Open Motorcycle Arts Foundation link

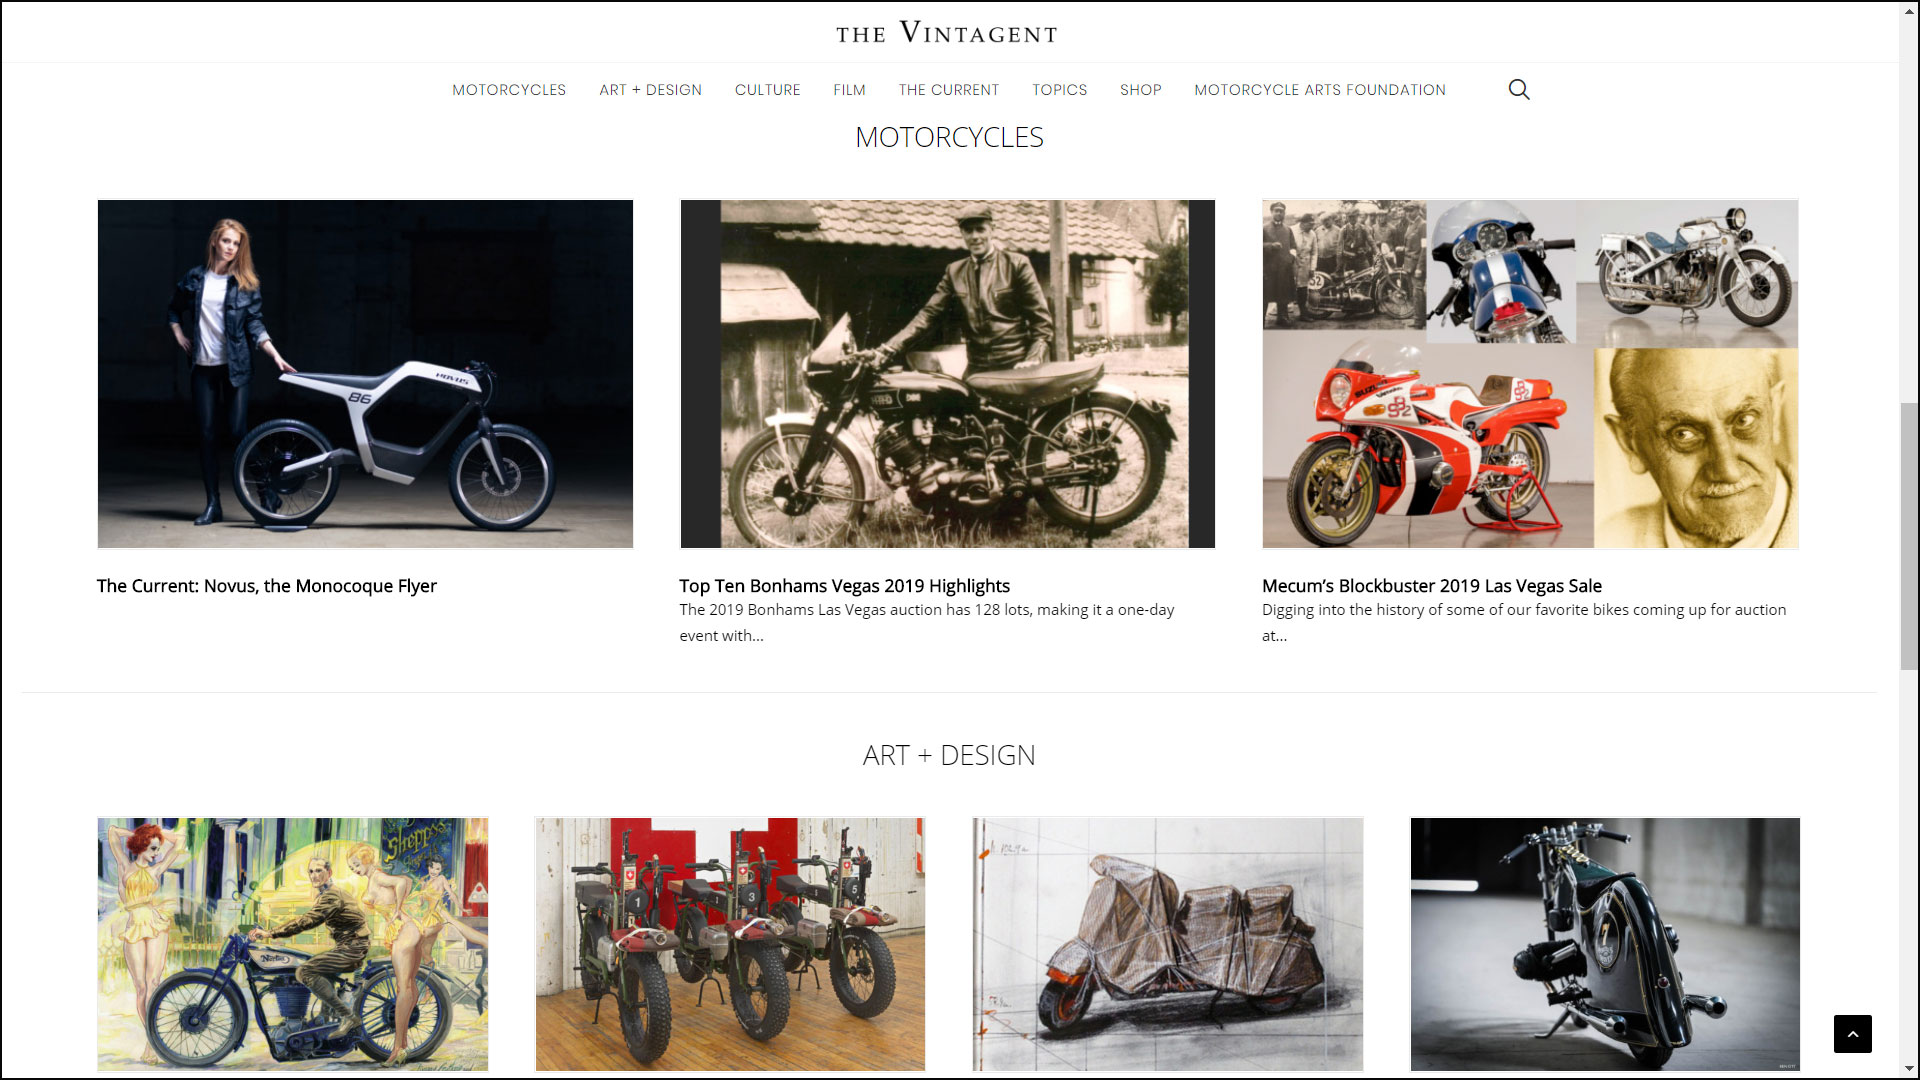1319,90
